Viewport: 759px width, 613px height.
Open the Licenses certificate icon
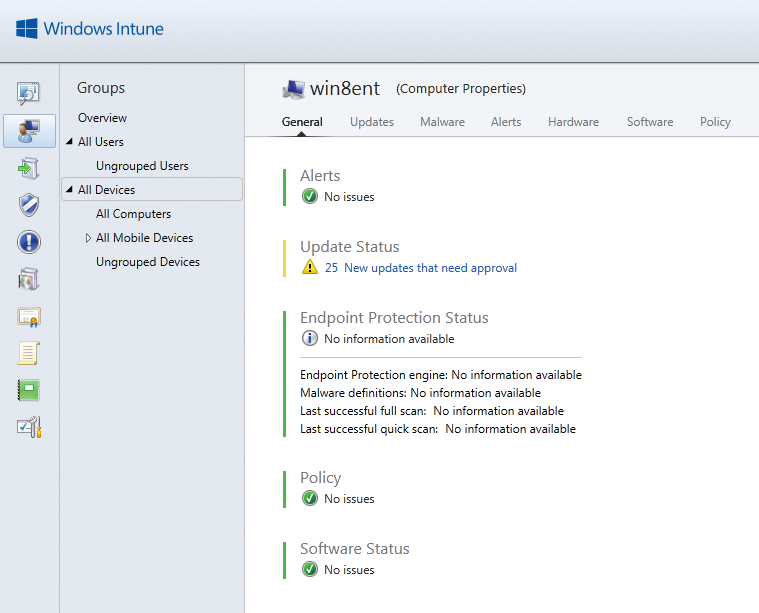[x=29, y=317]
